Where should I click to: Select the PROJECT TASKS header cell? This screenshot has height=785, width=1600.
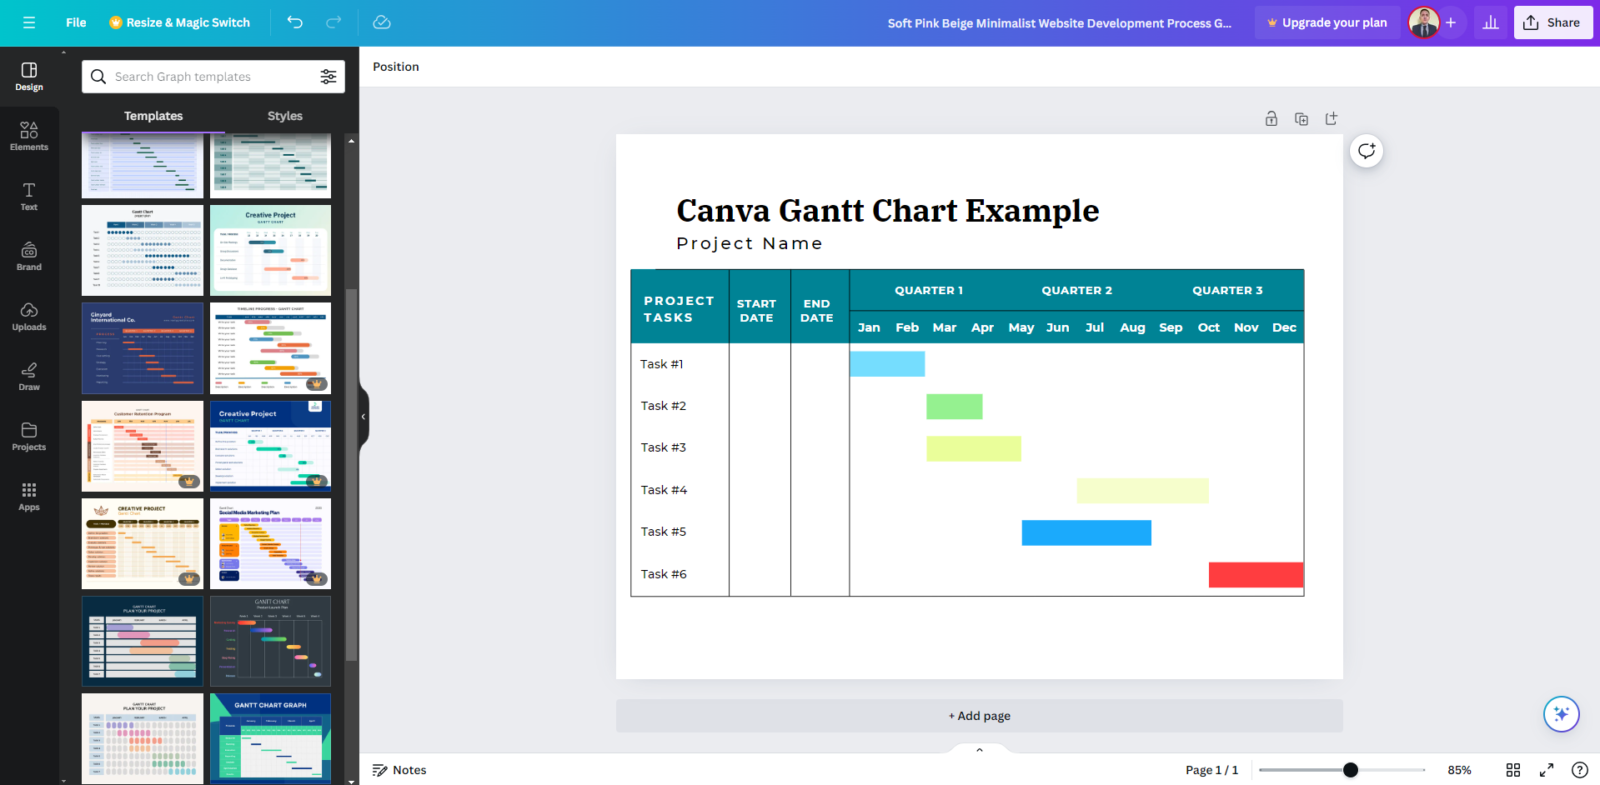(679, 309)
